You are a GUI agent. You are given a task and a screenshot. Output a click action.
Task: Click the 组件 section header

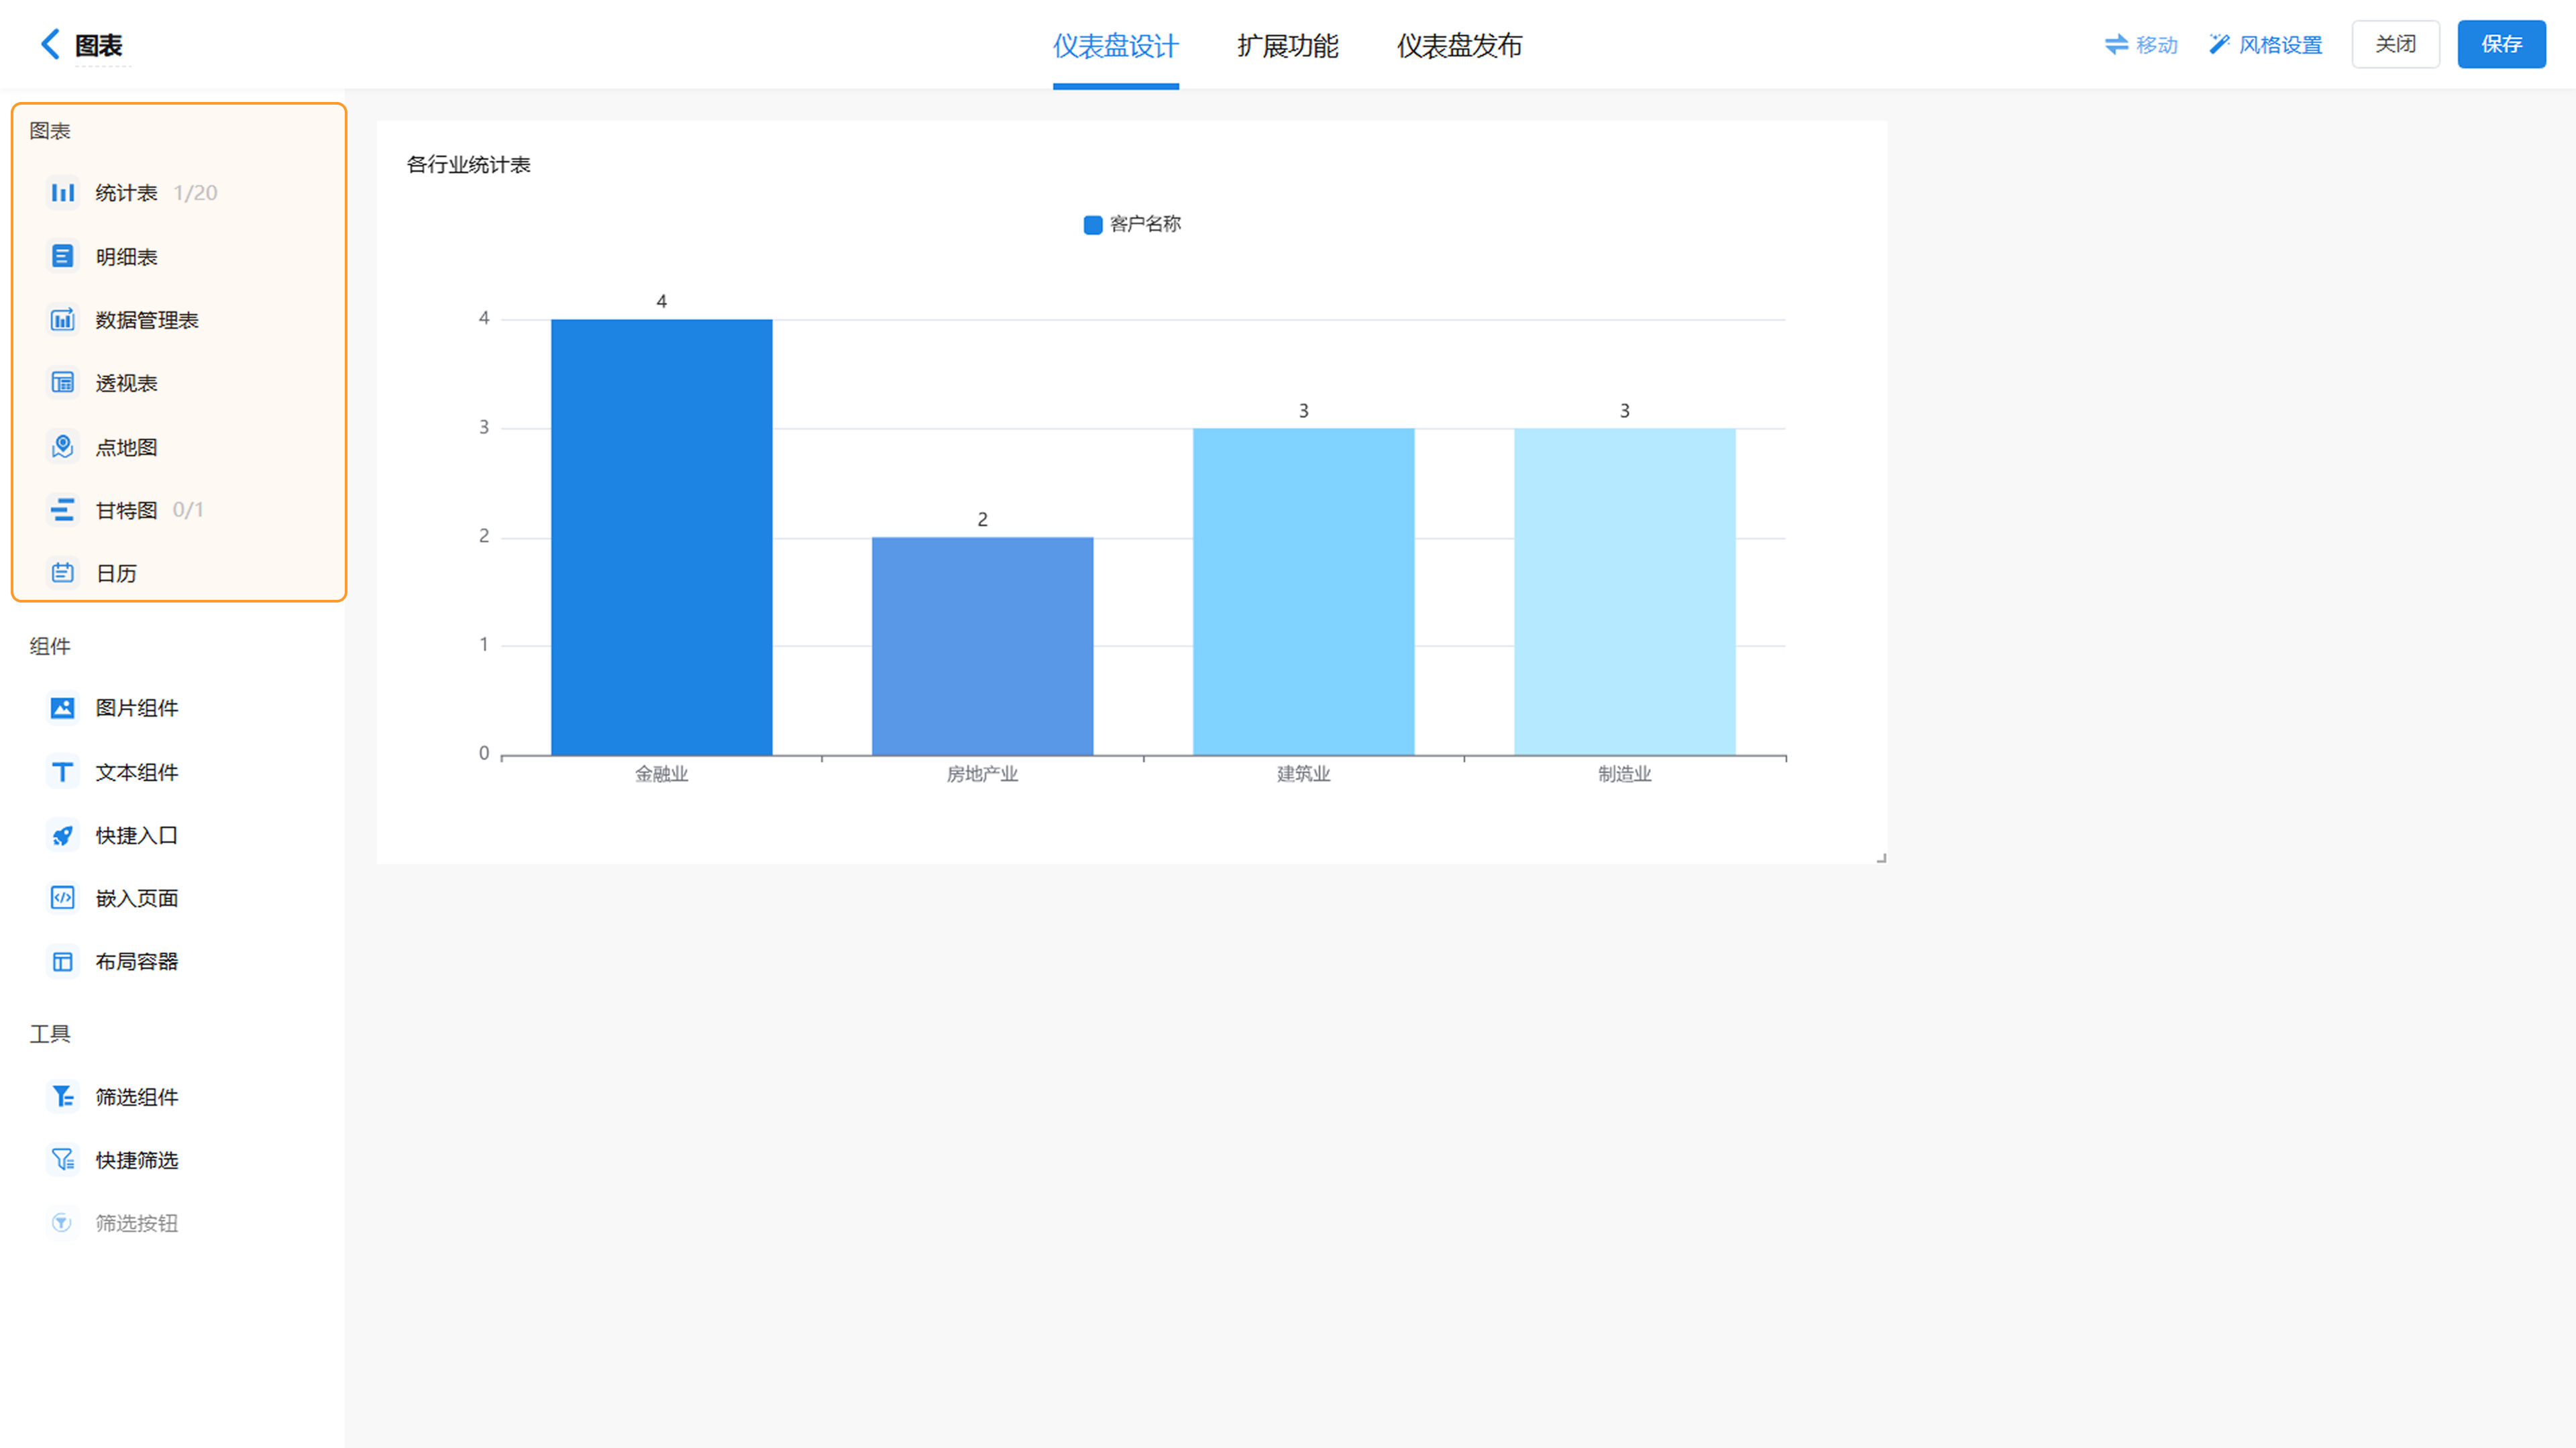(50, 646)
